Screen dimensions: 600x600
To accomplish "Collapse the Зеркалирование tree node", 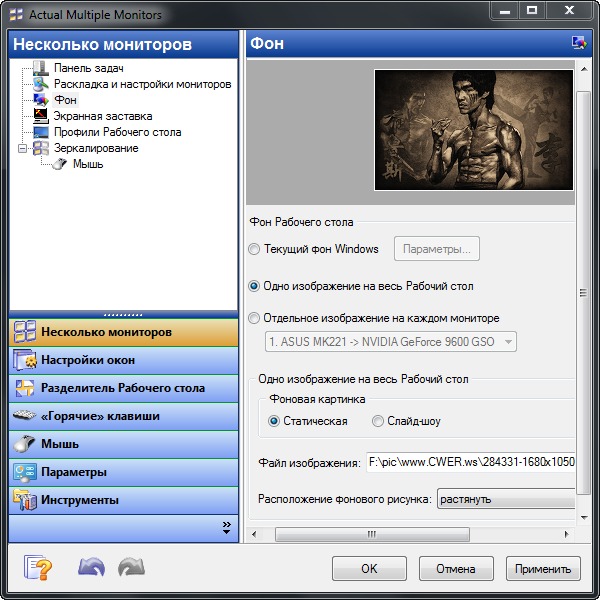I will point(22,148).
